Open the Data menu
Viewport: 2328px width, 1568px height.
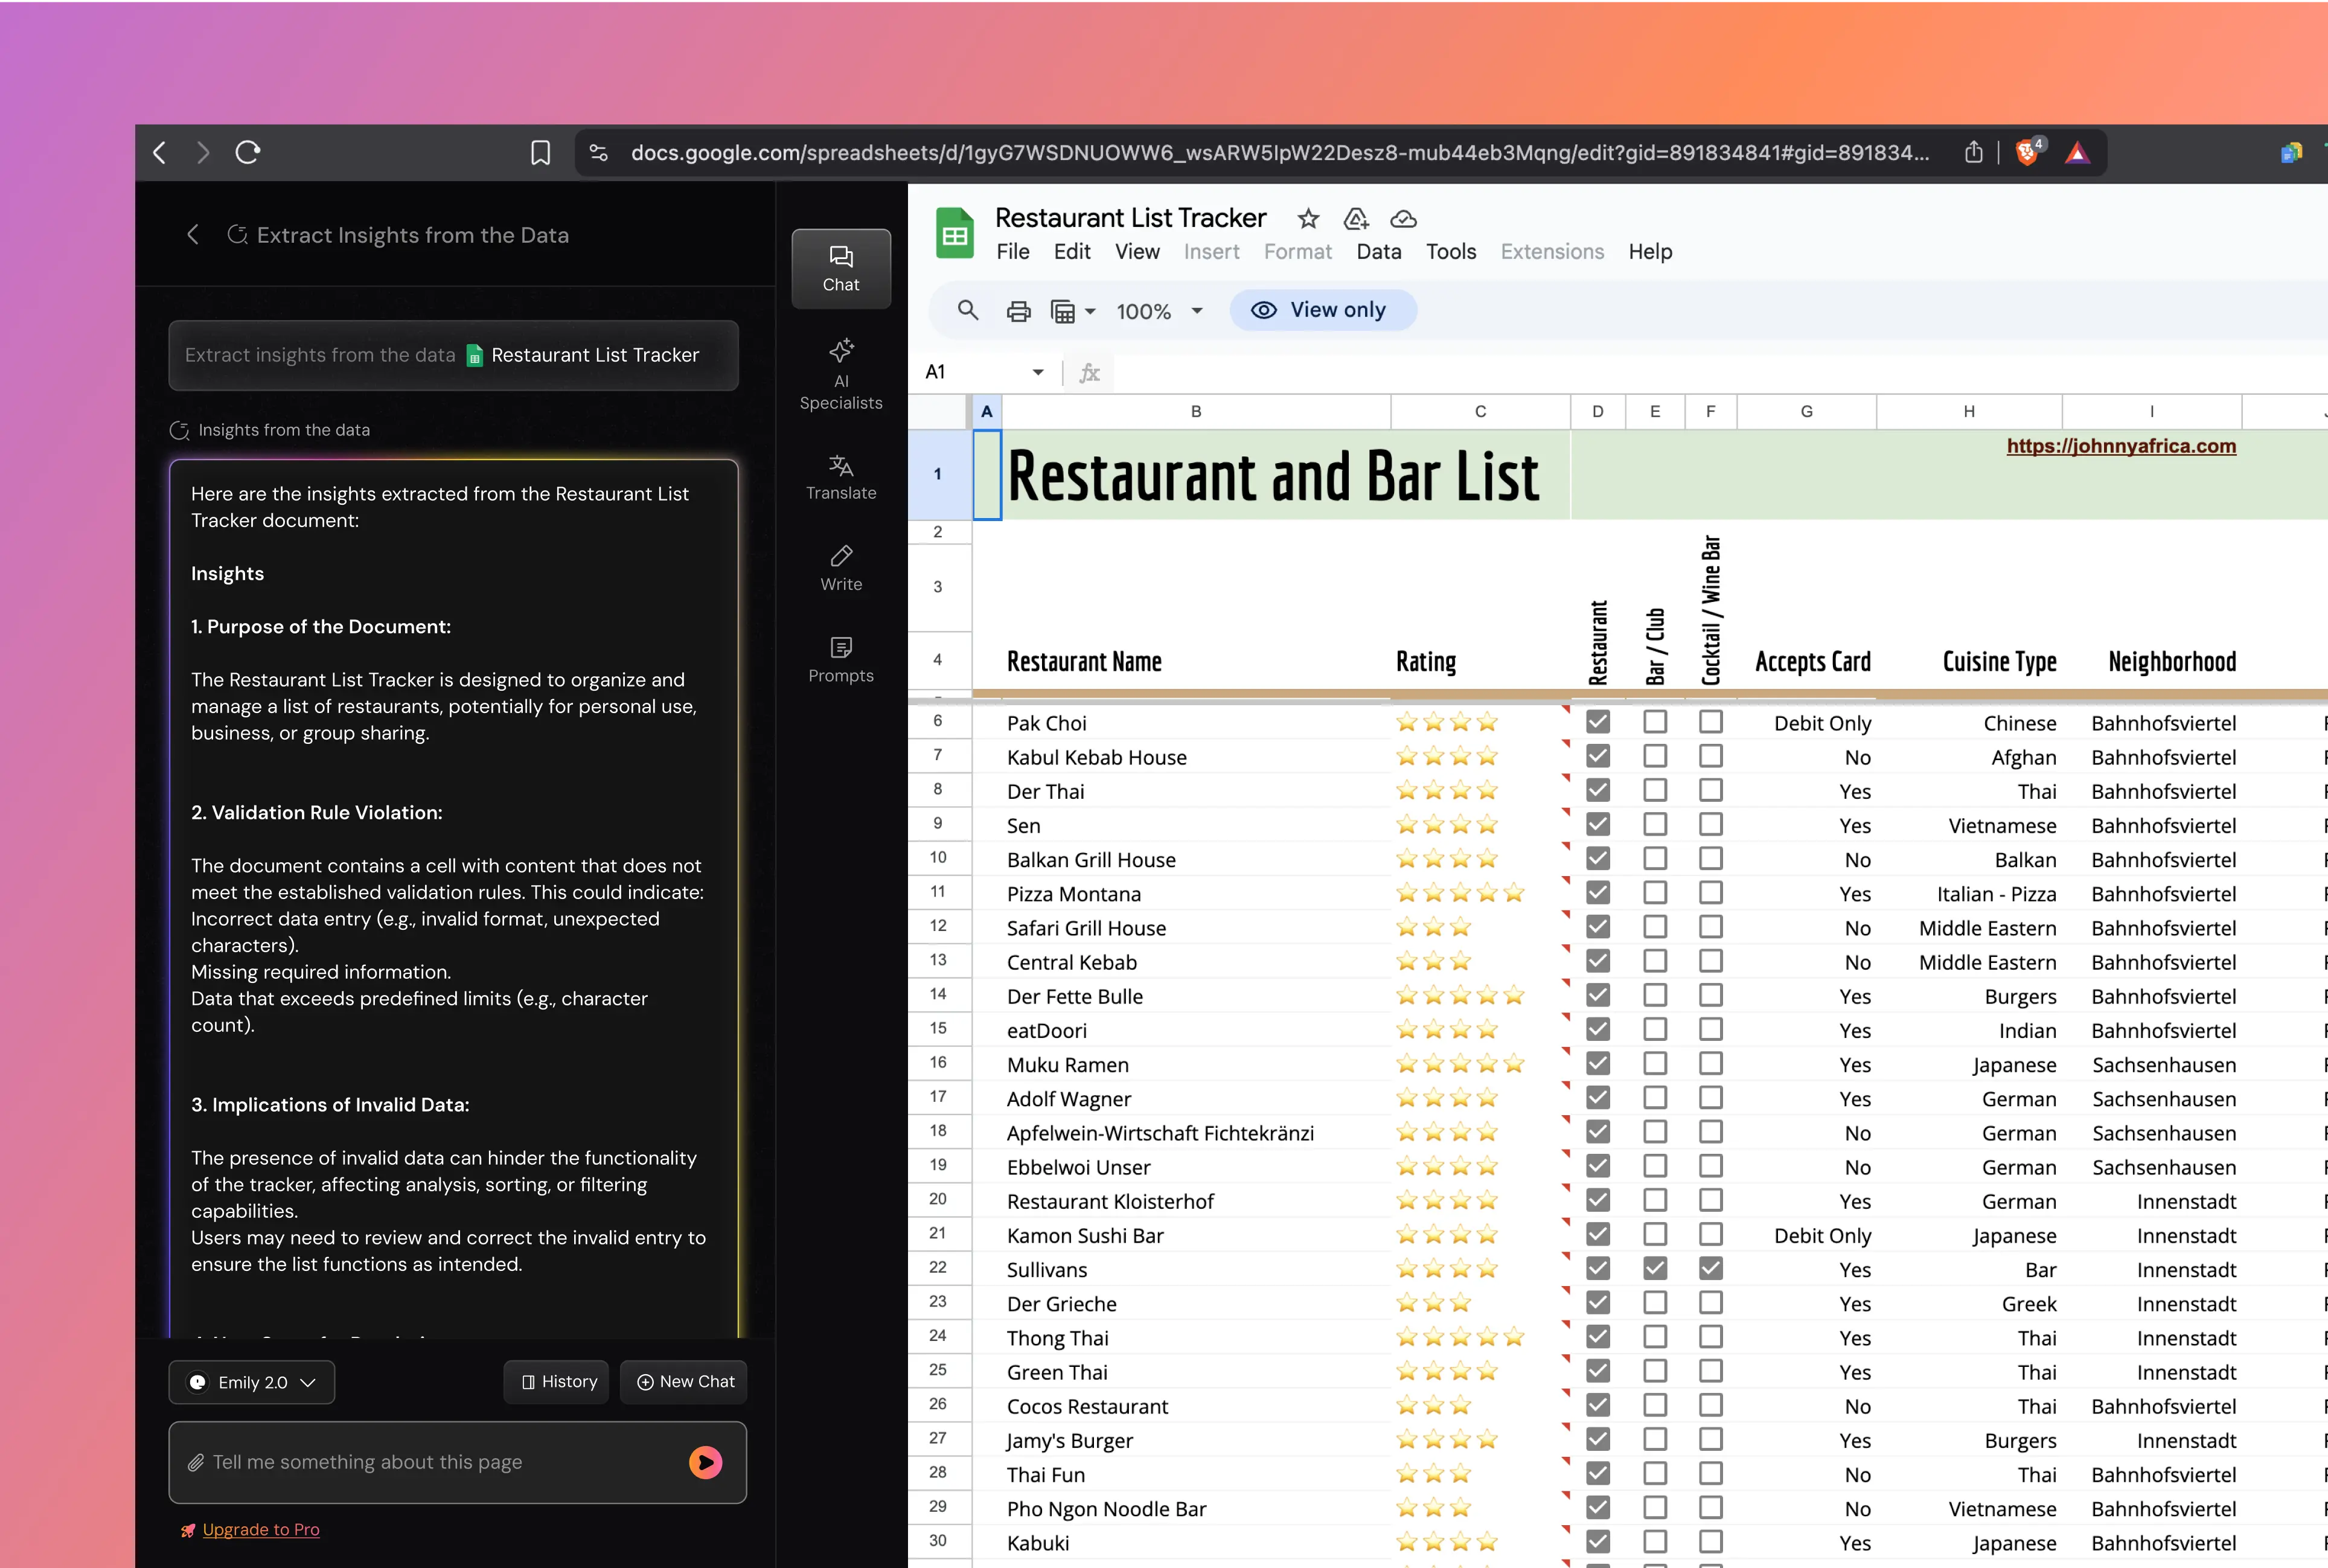[1378, 252]
